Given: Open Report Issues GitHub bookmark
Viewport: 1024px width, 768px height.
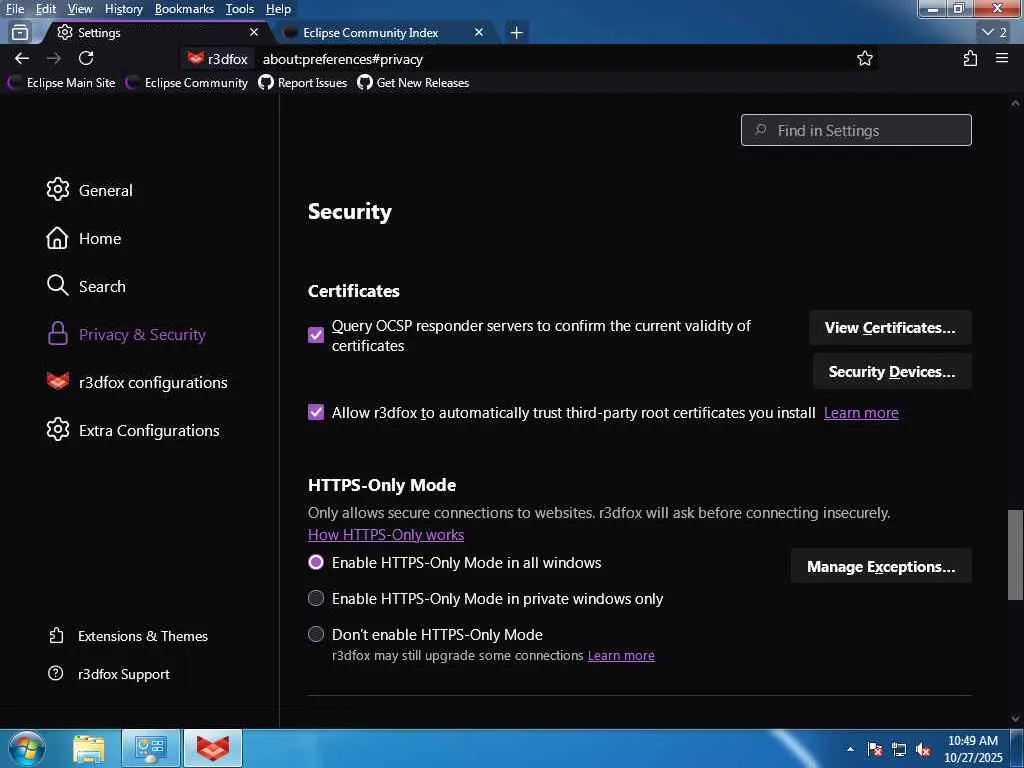Looking at the screenshot, I should (x=303, y=83).
